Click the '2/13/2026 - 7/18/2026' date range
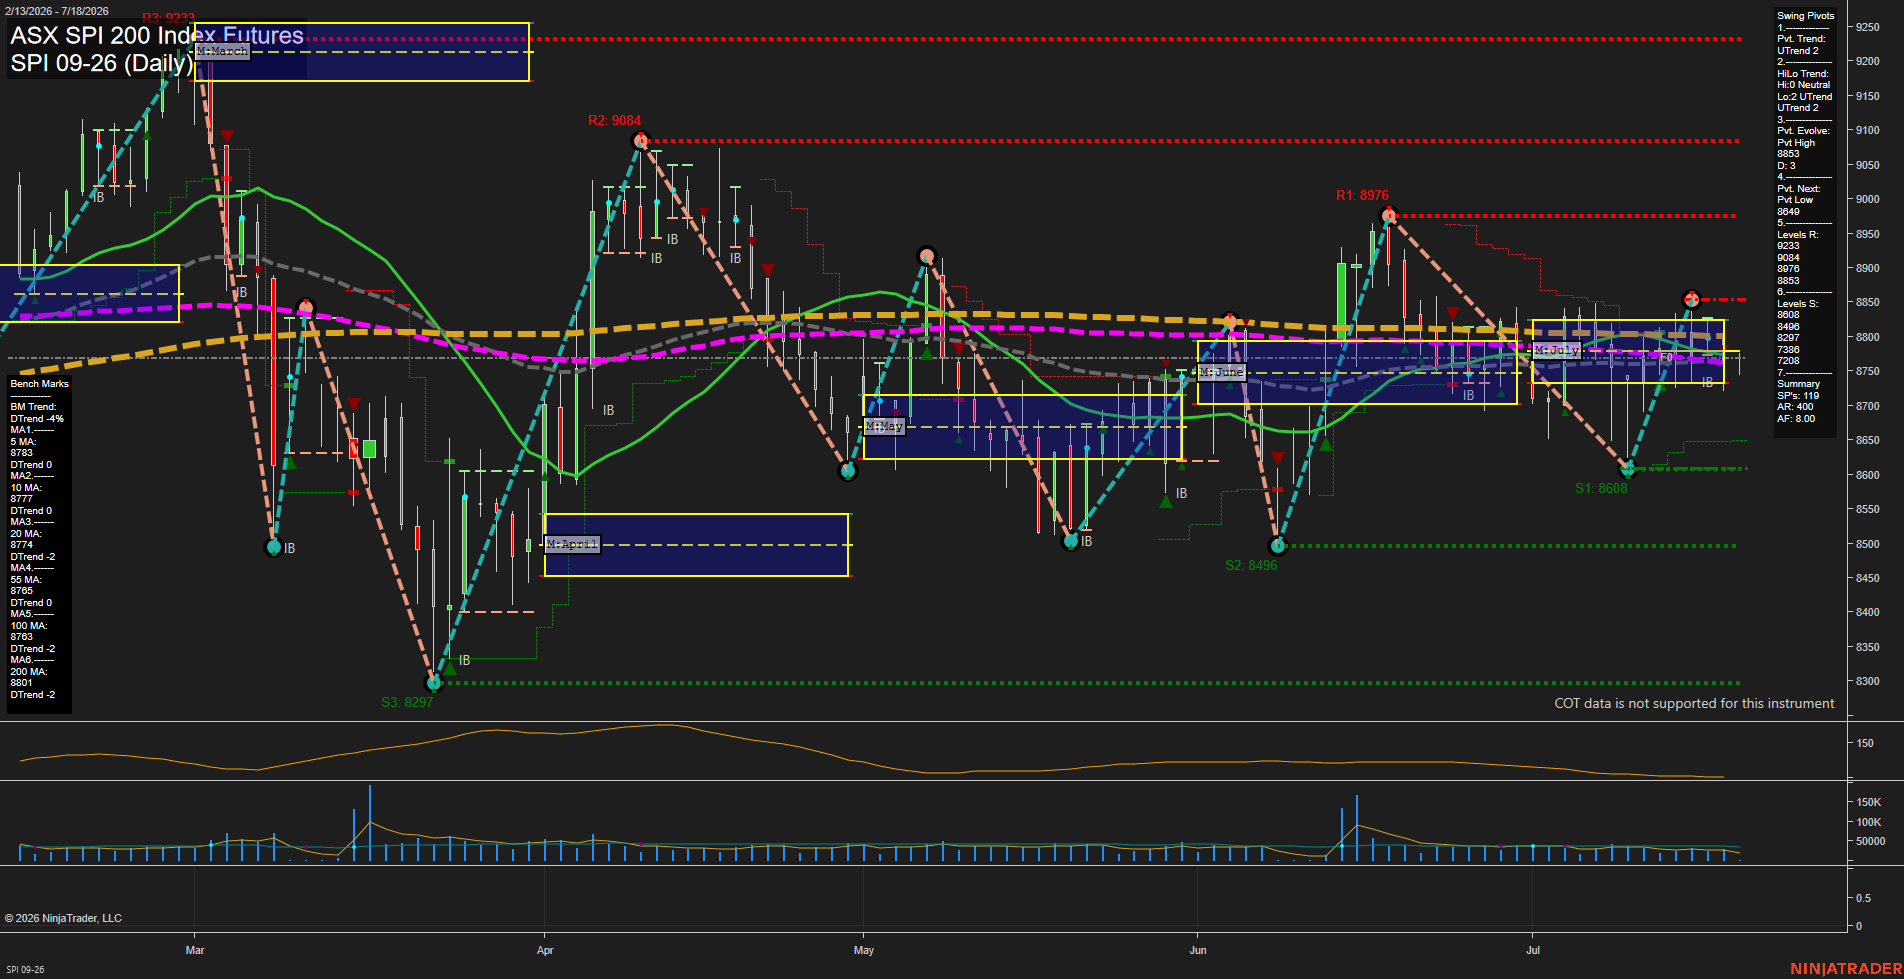This screenshot has height=979, width=1904. (x=57, y=11)
